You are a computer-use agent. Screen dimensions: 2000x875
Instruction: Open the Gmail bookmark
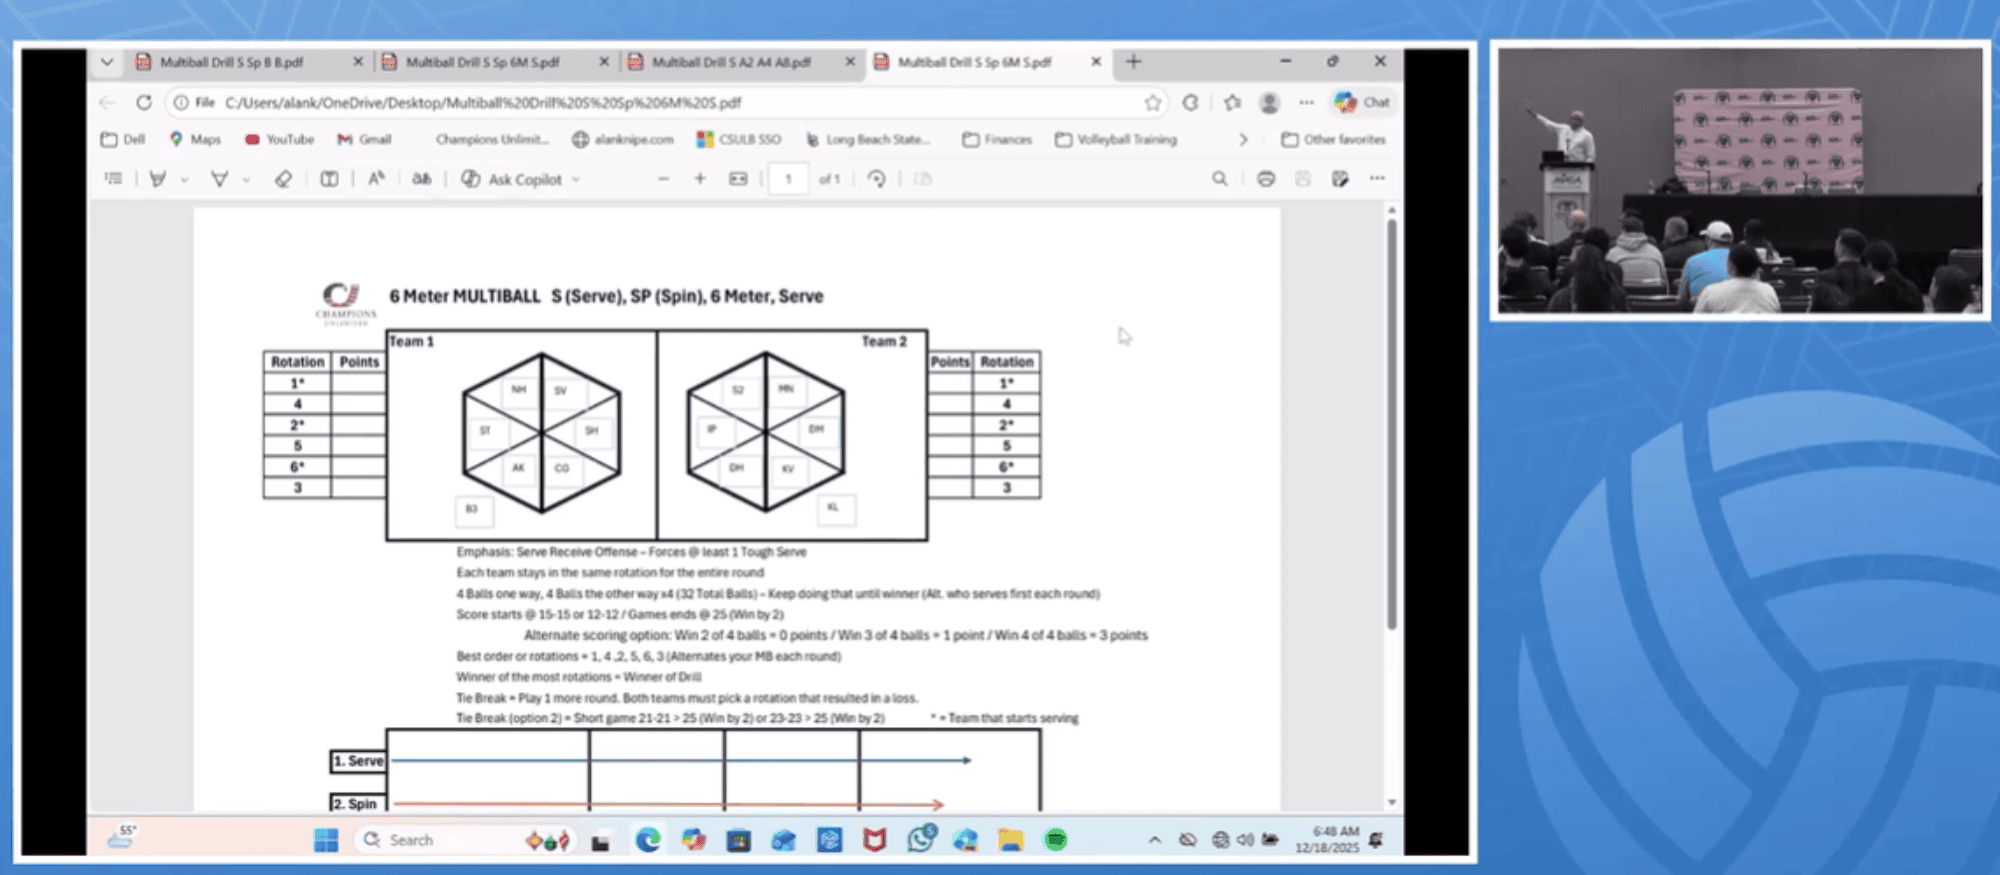coord(364,139)
